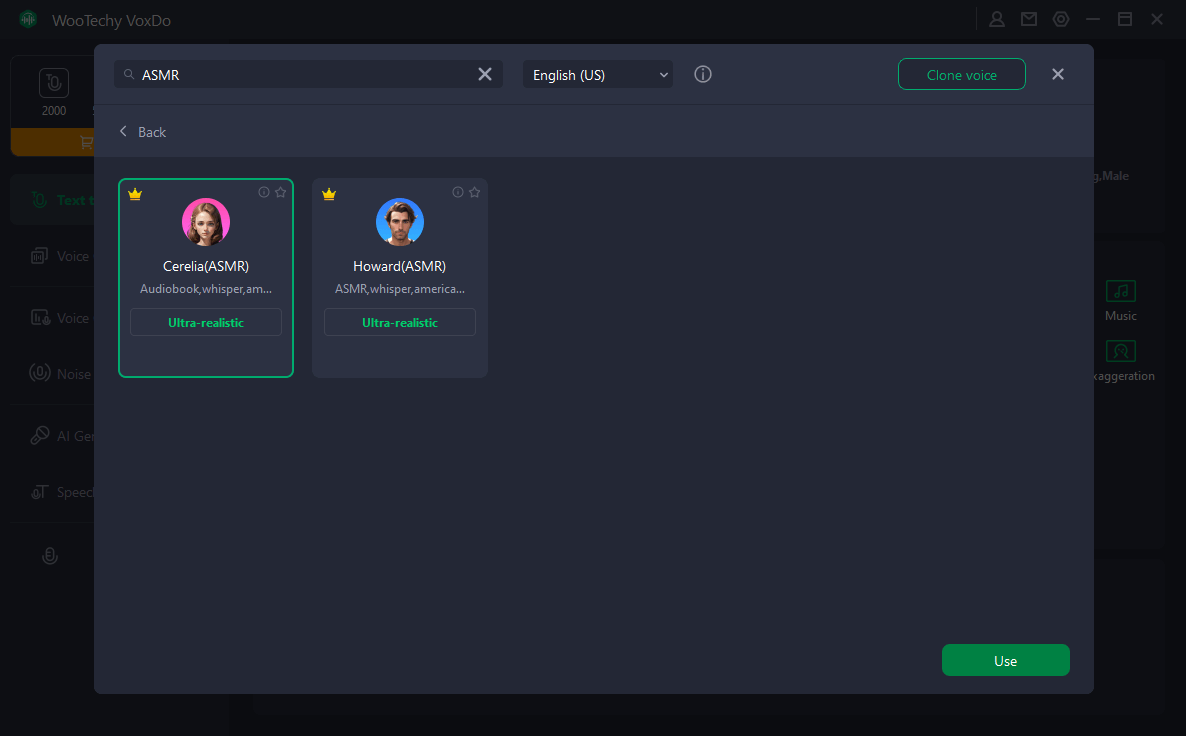Click the 'Audiobook,whisper,am...' tag text

[206, 289]
